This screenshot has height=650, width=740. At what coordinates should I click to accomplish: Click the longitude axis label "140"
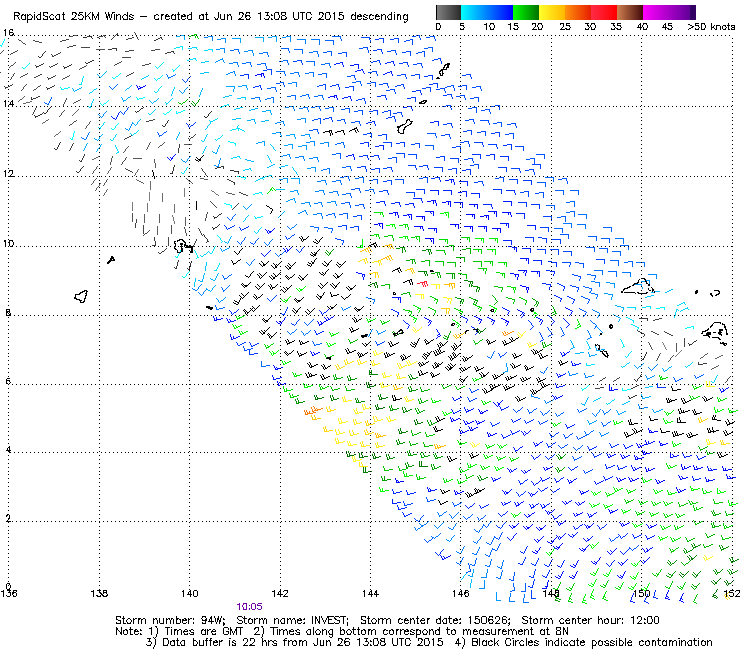coord(190,593)
